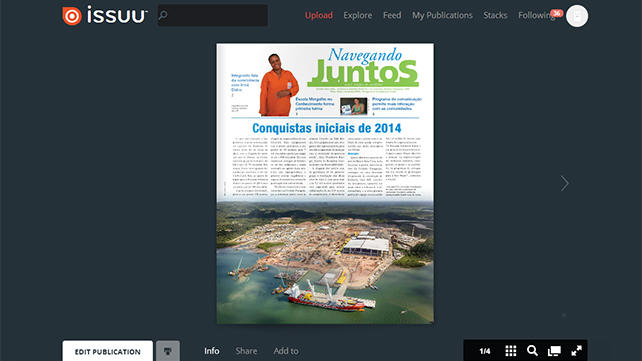
Task: Open the user avatar profile menu
Action: point(577,16)
